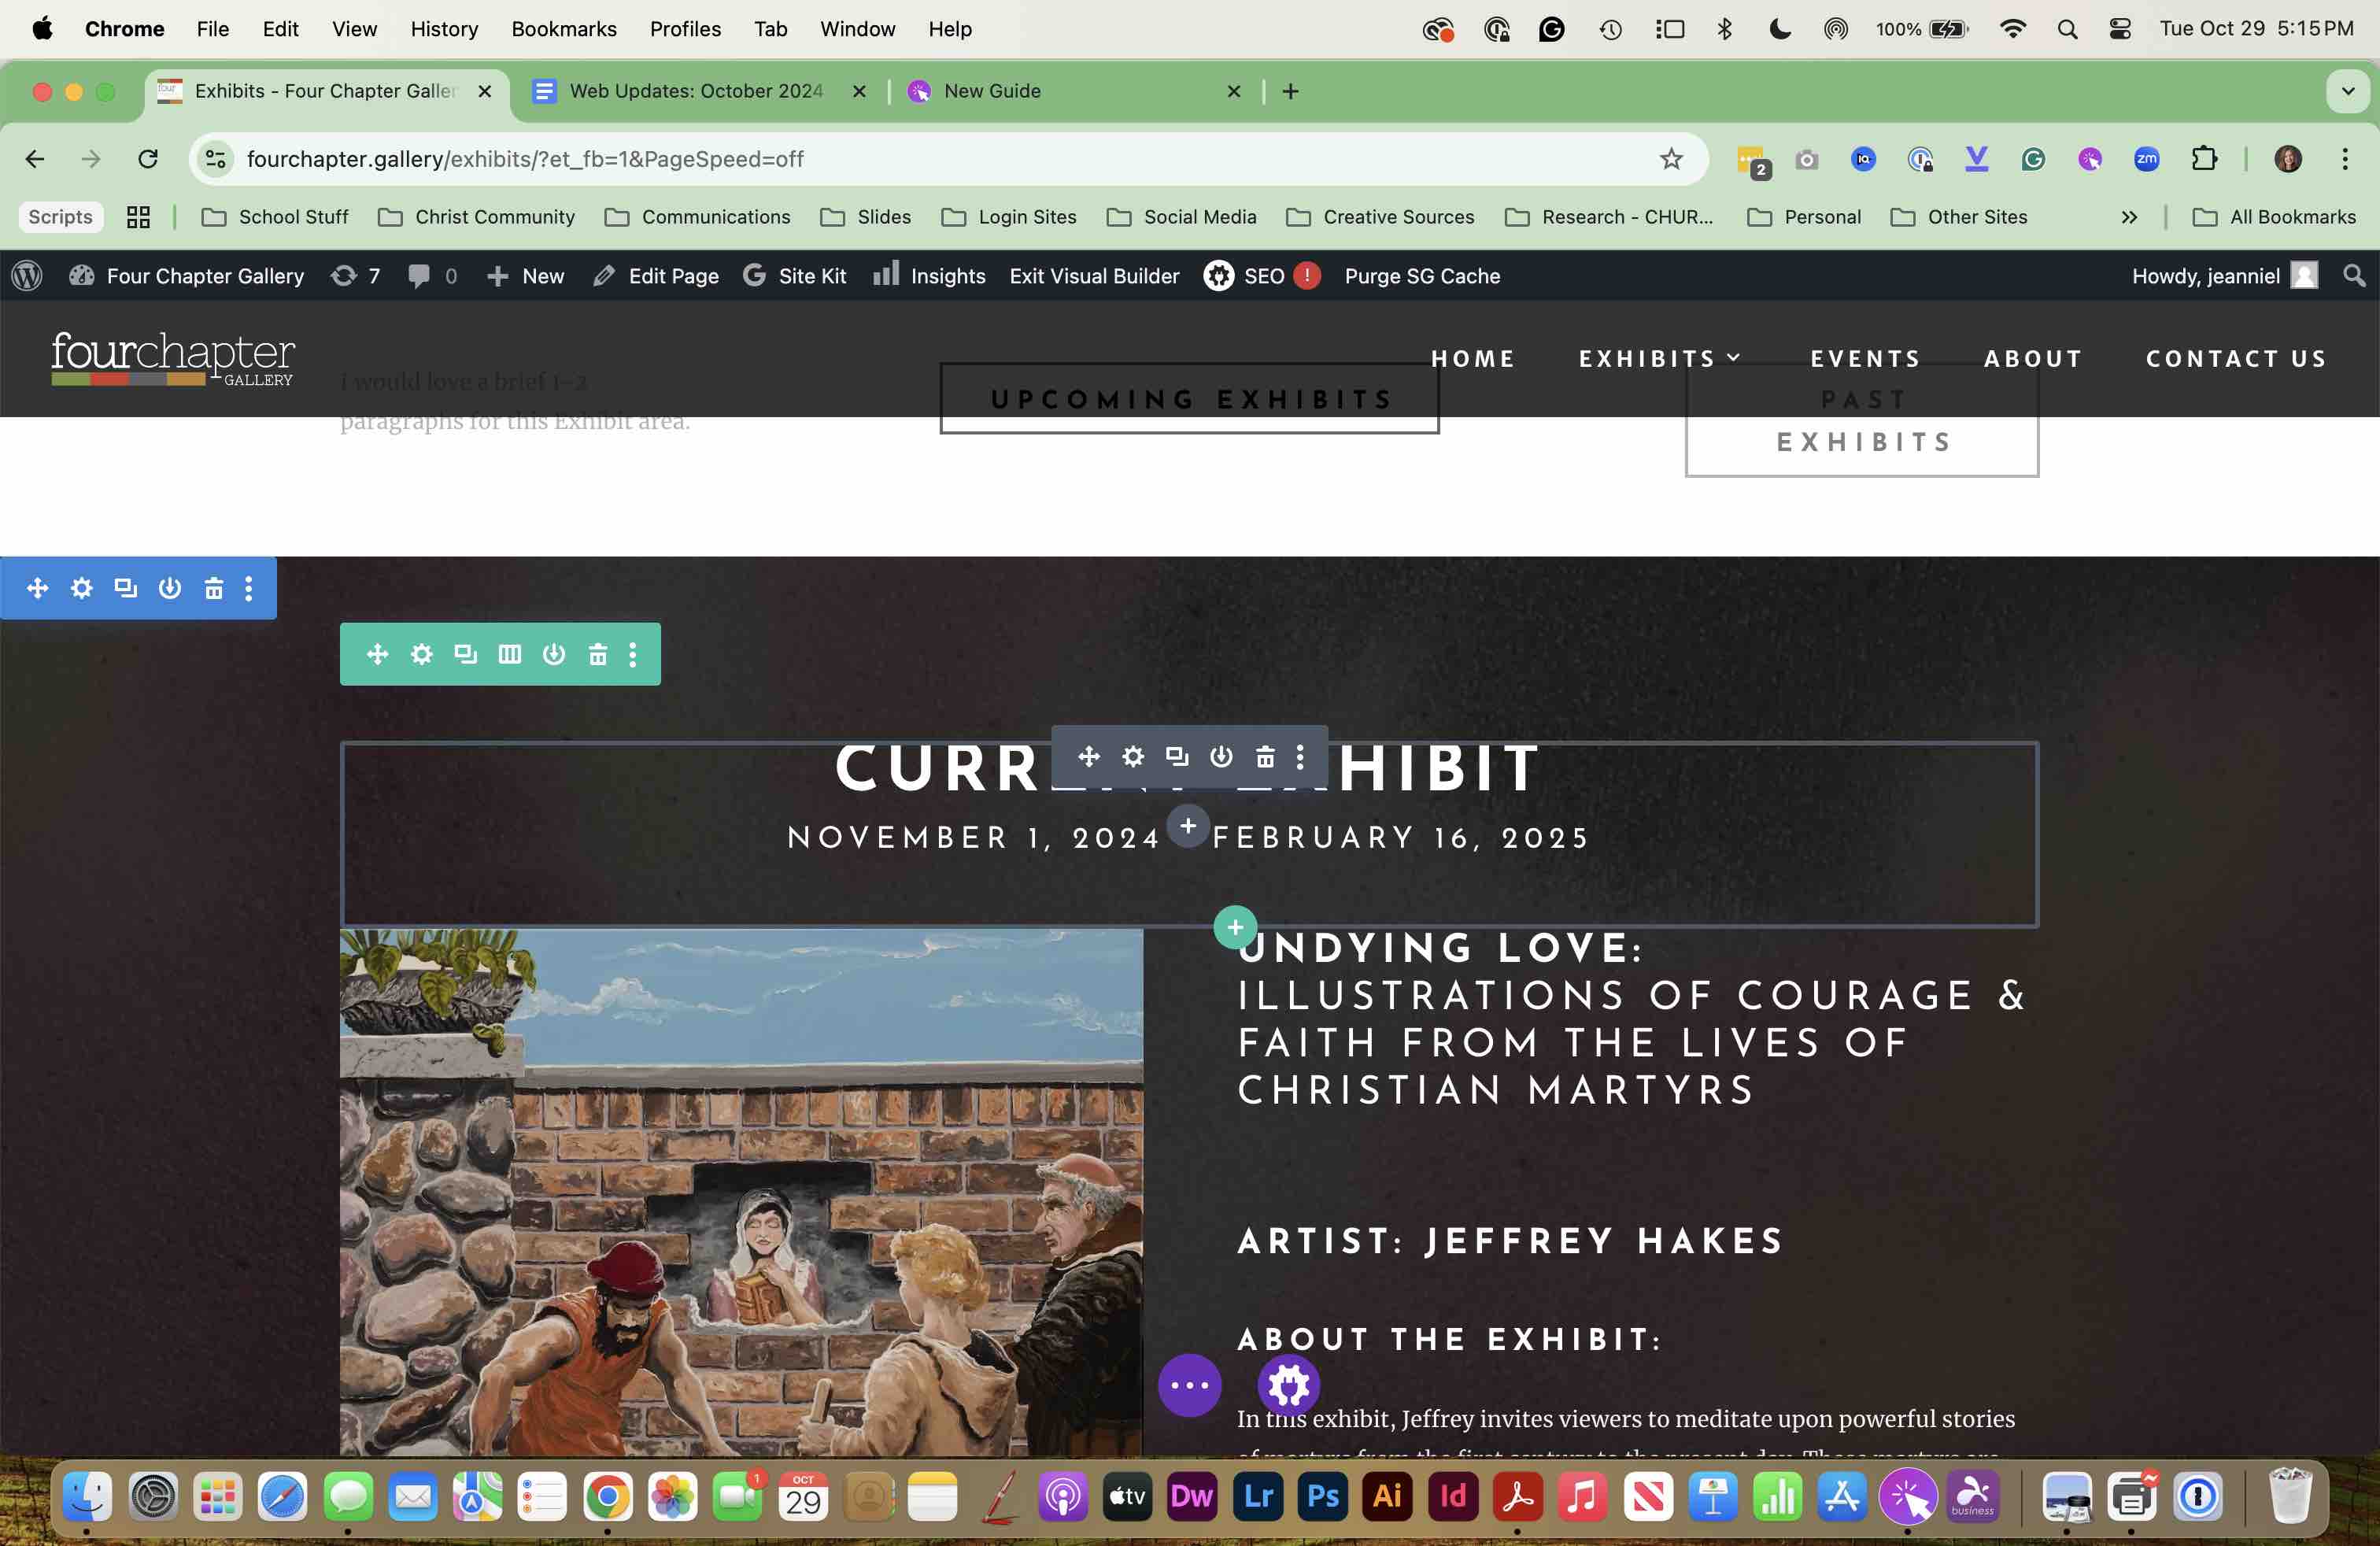2380x1546 pixels.
Task: Purge SG Cache
Action: pyautogui.click(x=1422, y=276)
